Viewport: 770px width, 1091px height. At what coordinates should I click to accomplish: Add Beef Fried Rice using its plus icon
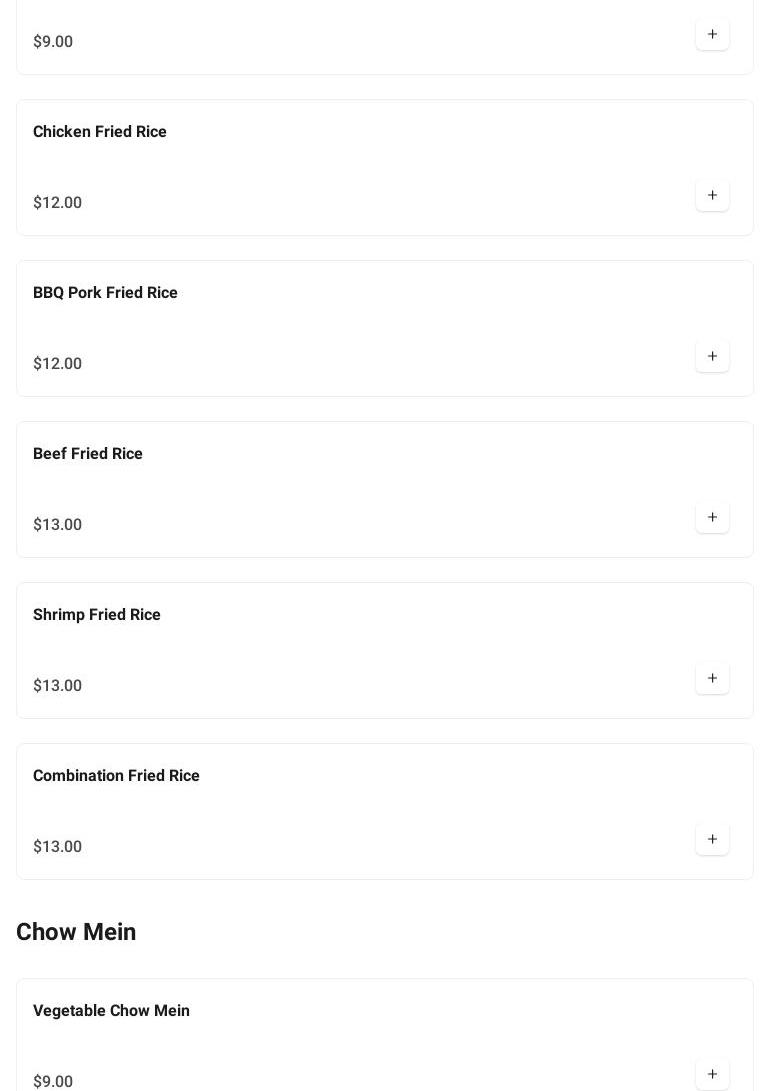pyautogui.click(x=712, y=517)
